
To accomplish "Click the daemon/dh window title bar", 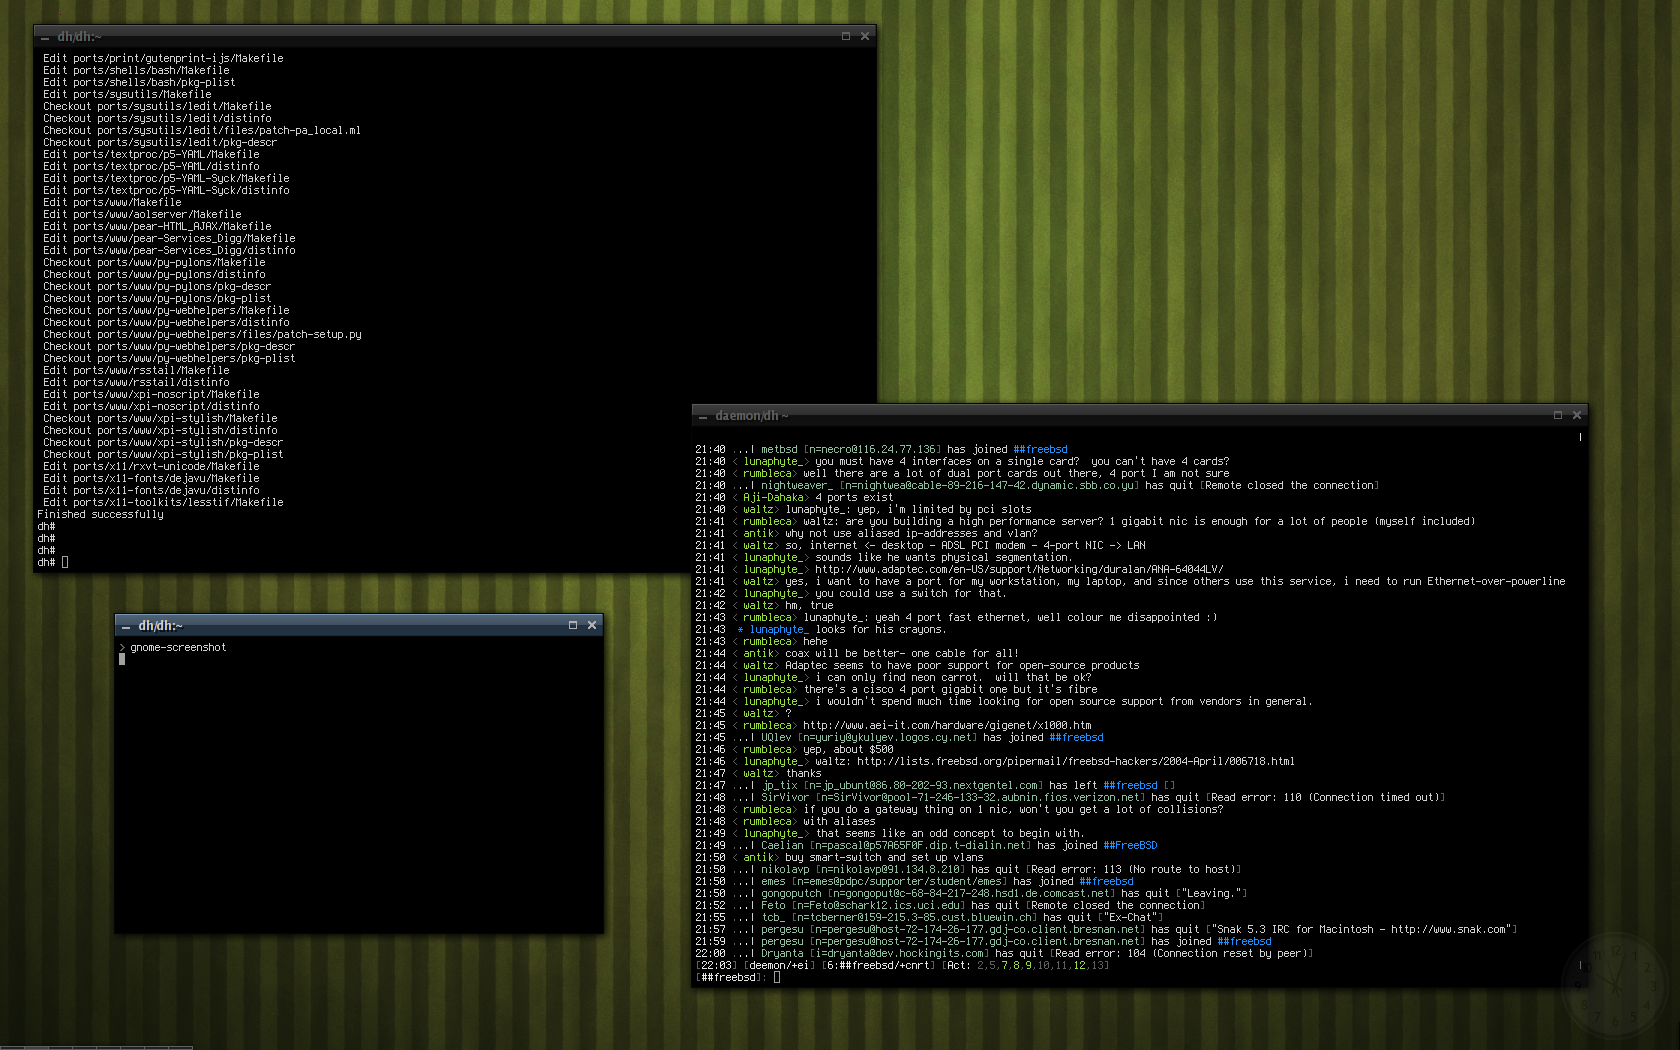I will click(1100, 415).
